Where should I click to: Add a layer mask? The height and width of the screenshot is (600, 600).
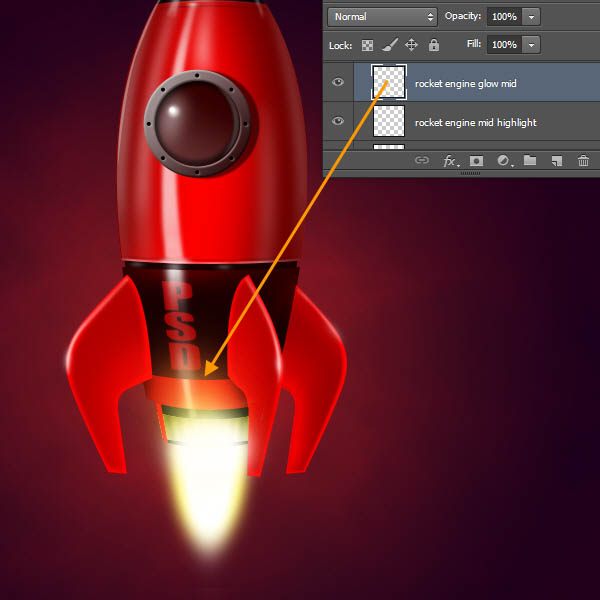pos(477,160)
